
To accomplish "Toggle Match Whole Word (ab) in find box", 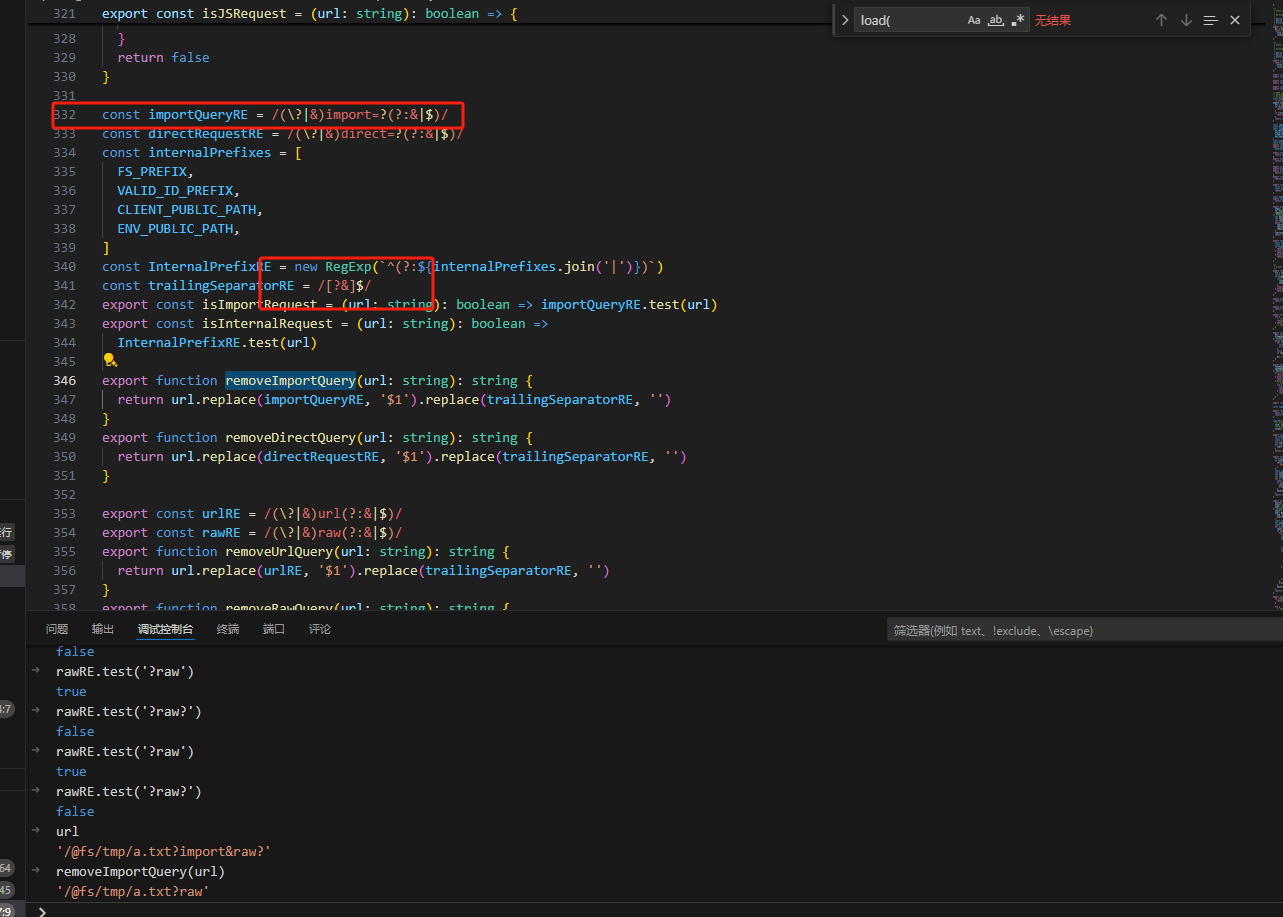I will click(x=996, y=20).
